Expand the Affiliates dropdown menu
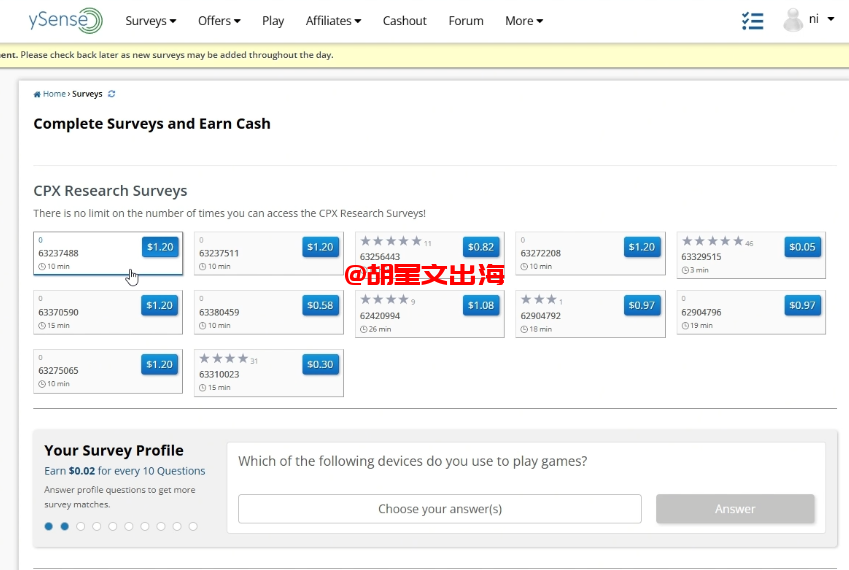Image resolution: width=849 pixels, height=570 pixels. coord(333,21)
